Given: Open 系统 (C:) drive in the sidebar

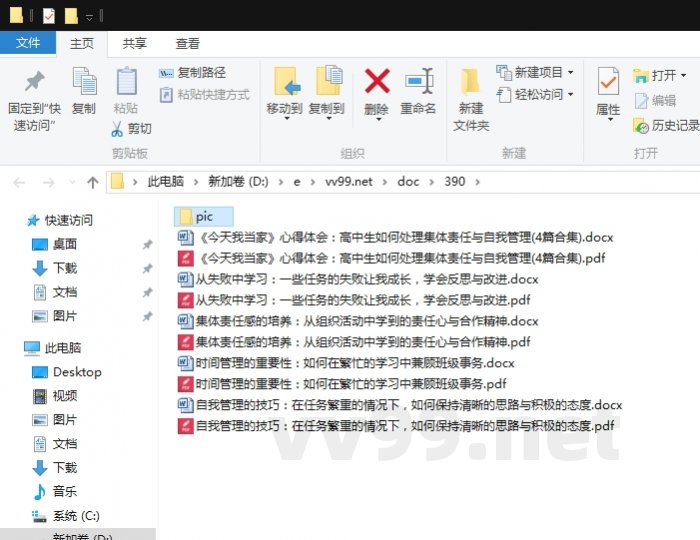Looking at the screenshot, I should pos(66,516).
